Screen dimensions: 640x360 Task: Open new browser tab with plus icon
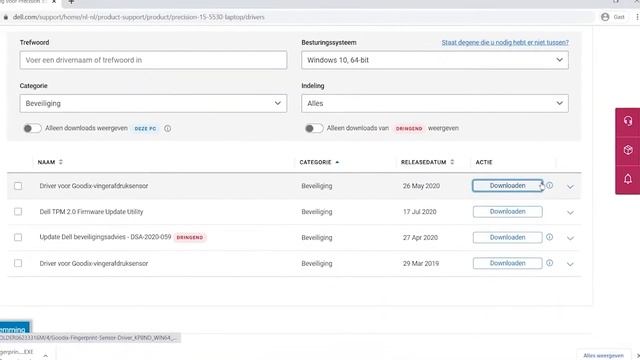(x=71, y=2)
